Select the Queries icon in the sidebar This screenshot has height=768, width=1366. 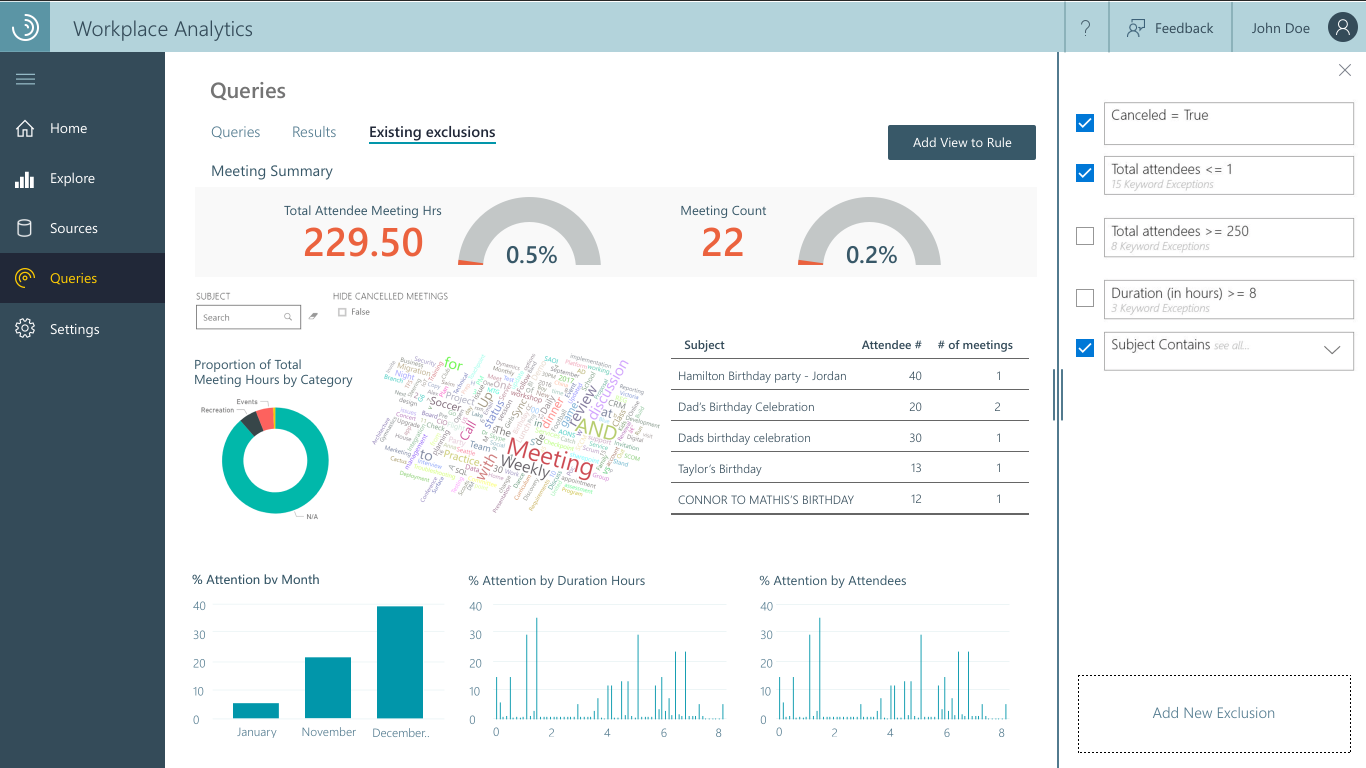coord(24,278)
